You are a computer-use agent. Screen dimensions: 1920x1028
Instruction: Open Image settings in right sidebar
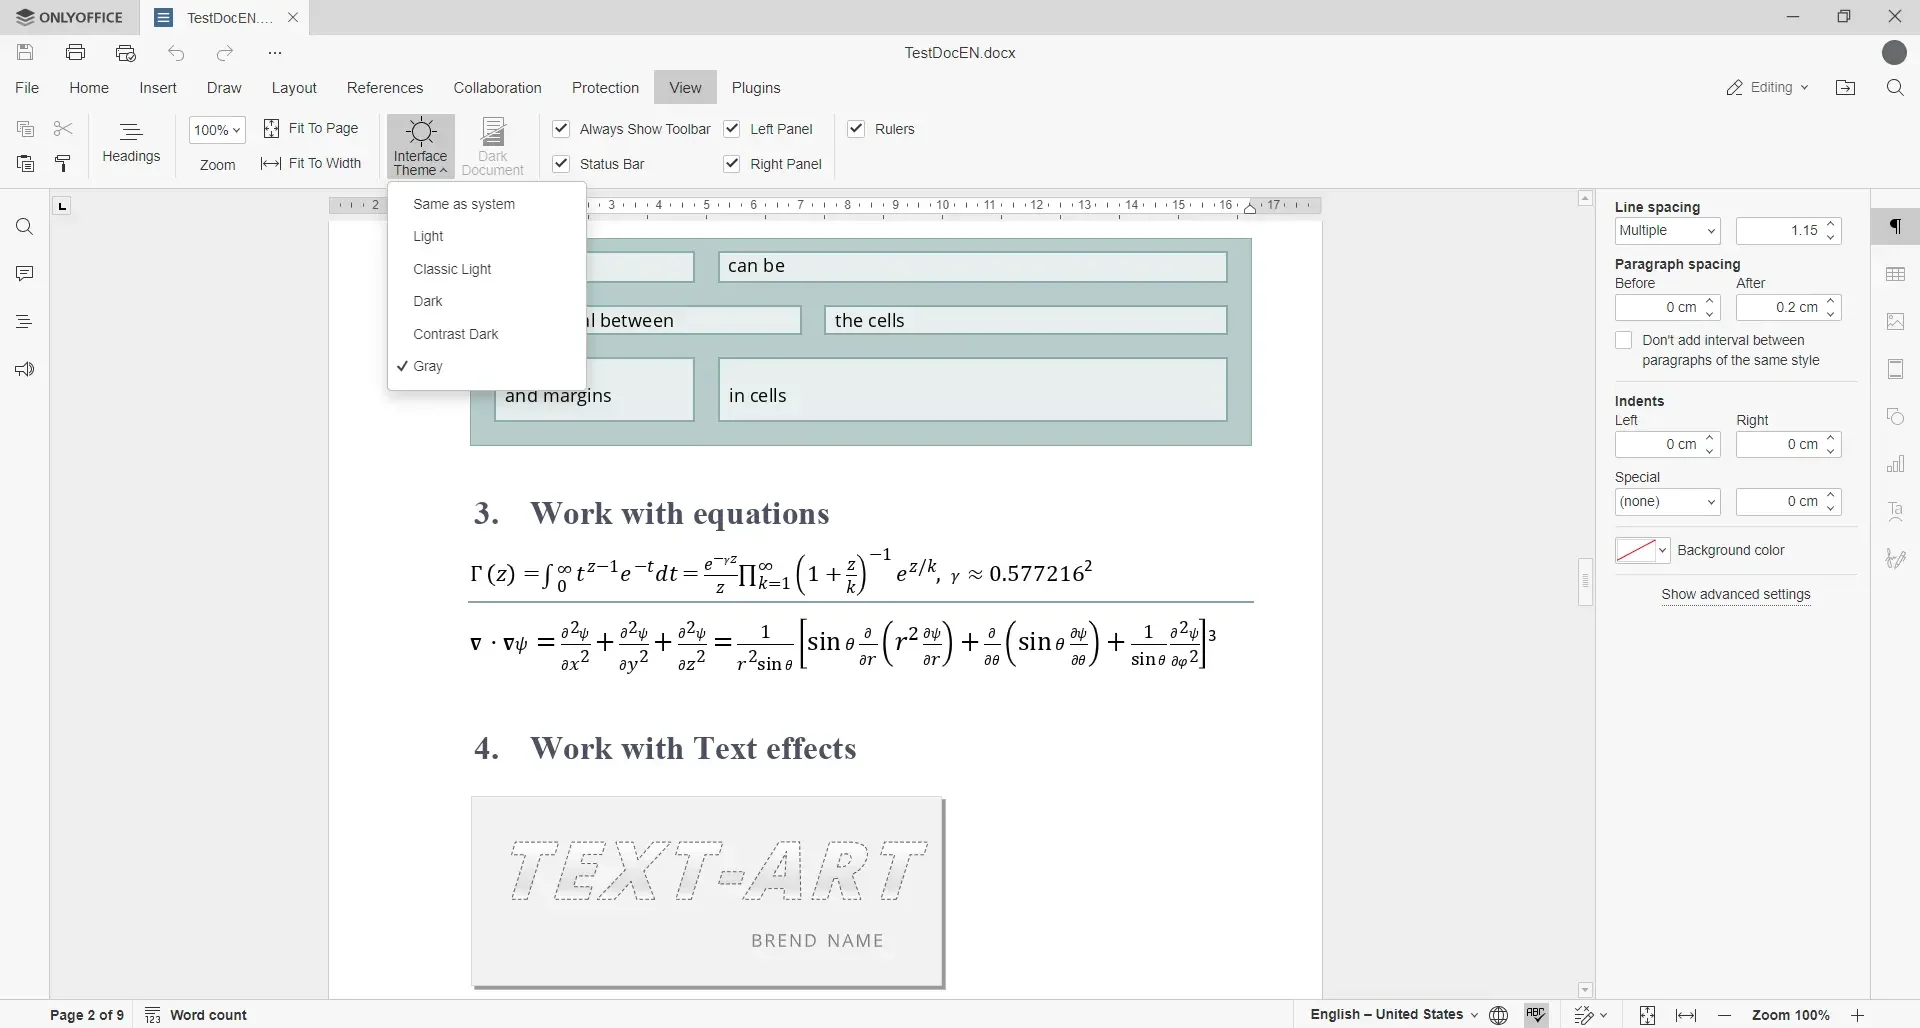pos(1896,322)
